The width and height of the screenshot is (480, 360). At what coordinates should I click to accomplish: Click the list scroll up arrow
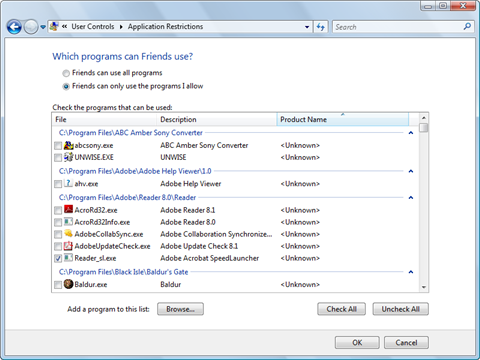(424, 118)
